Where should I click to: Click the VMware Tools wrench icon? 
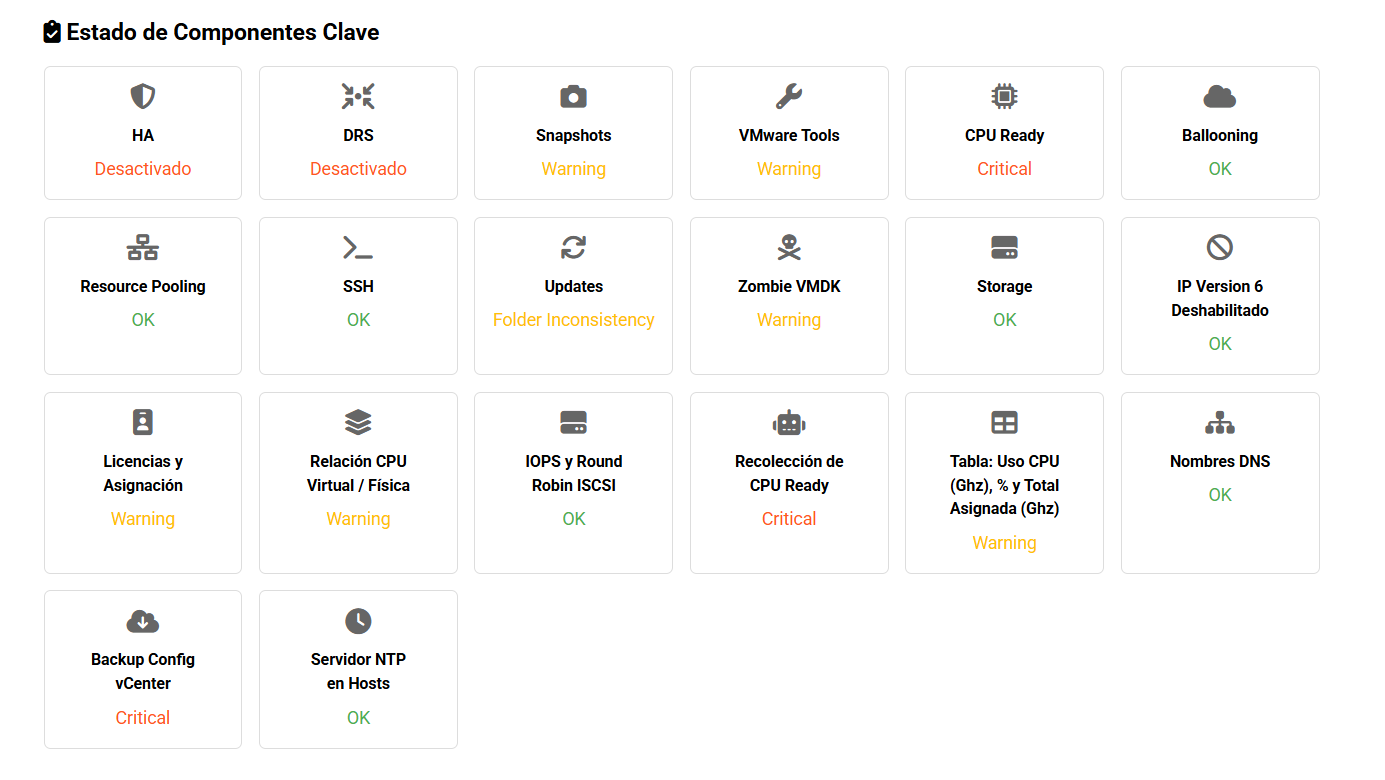(789, 97)
